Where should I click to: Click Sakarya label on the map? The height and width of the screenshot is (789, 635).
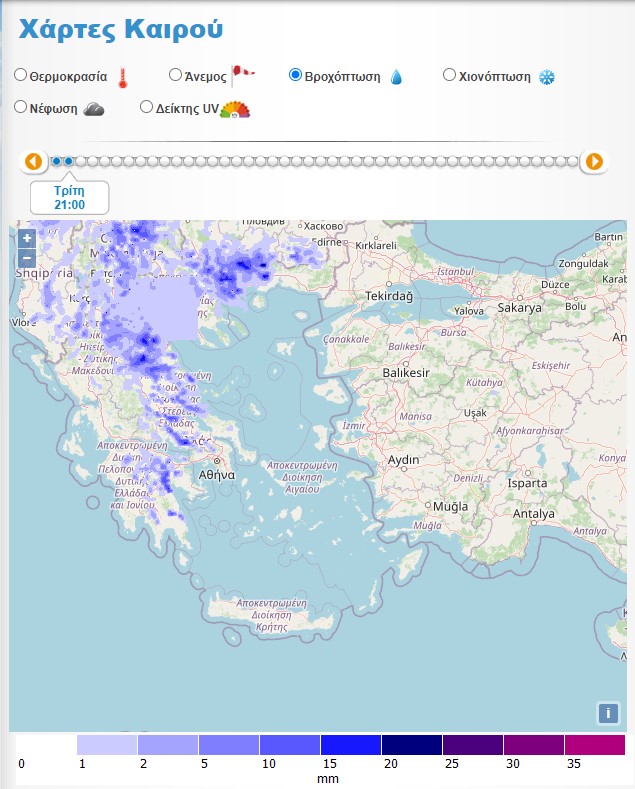coord(520,307)
